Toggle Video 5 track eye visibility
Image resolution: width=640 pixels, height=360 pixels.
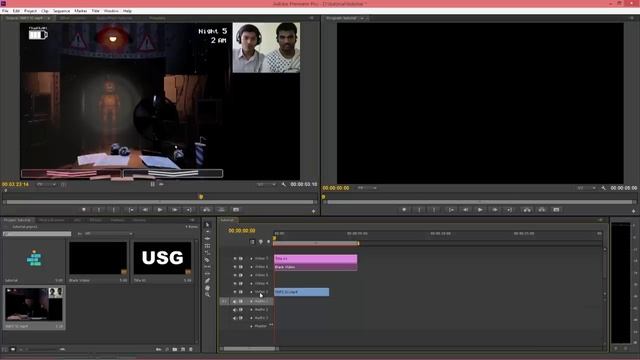click(235, 276)
